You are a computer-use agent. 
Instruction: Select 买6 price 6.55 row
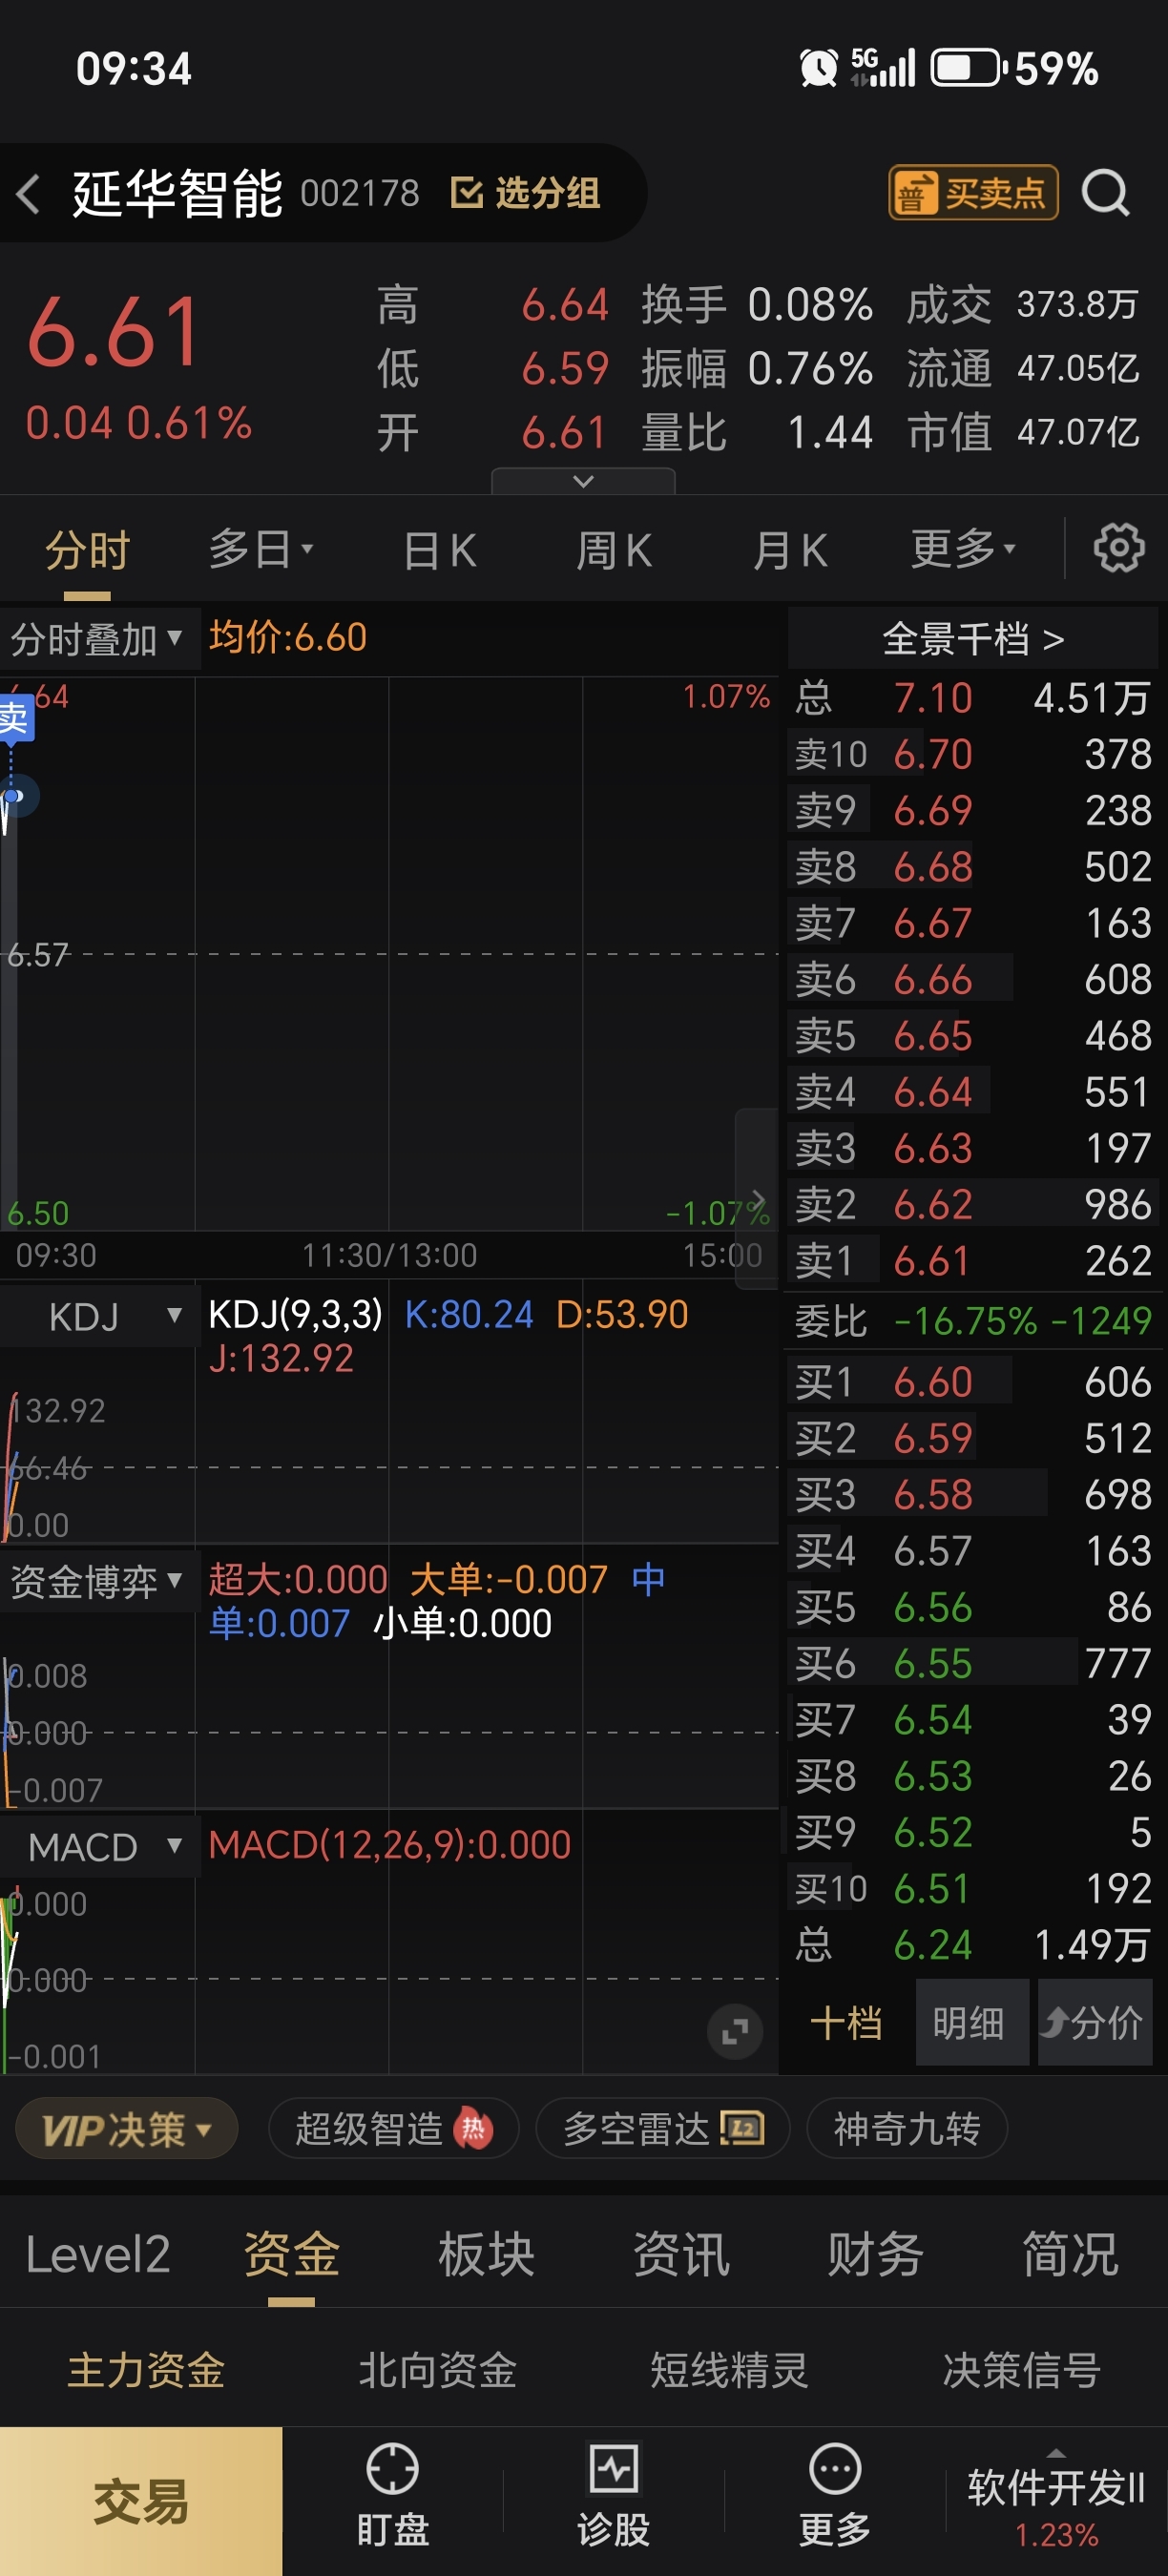coord(973,1664)
